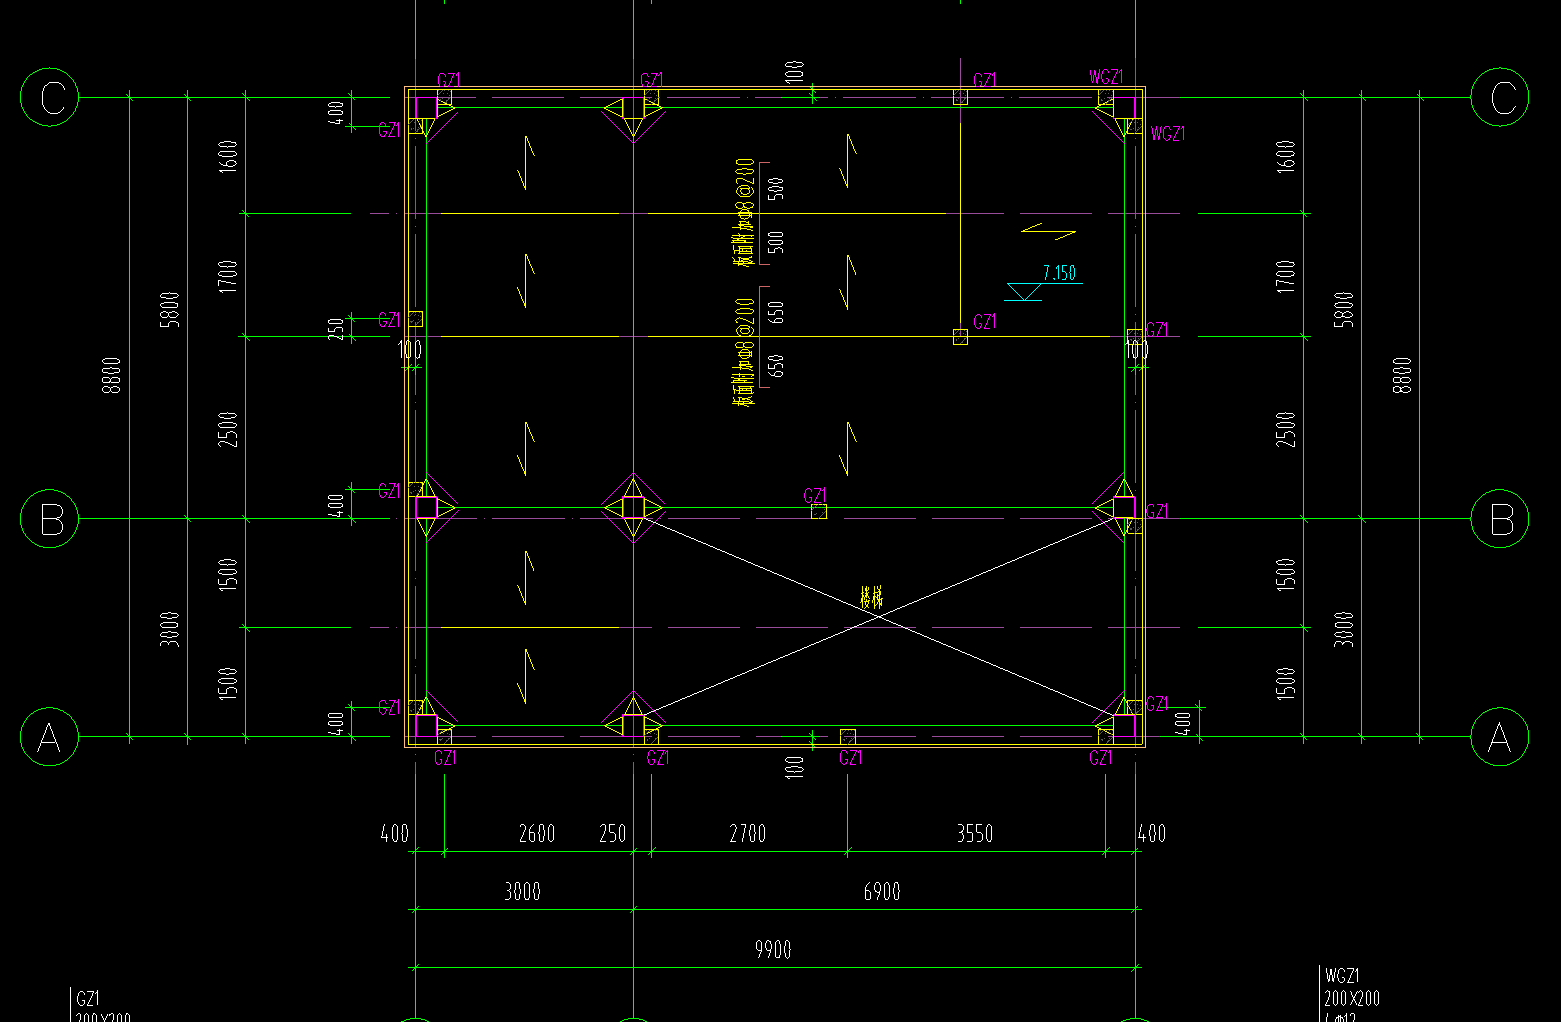Select the right 1700 dimension text
The image size is (1561, 1022).
tap(1286, 276)
